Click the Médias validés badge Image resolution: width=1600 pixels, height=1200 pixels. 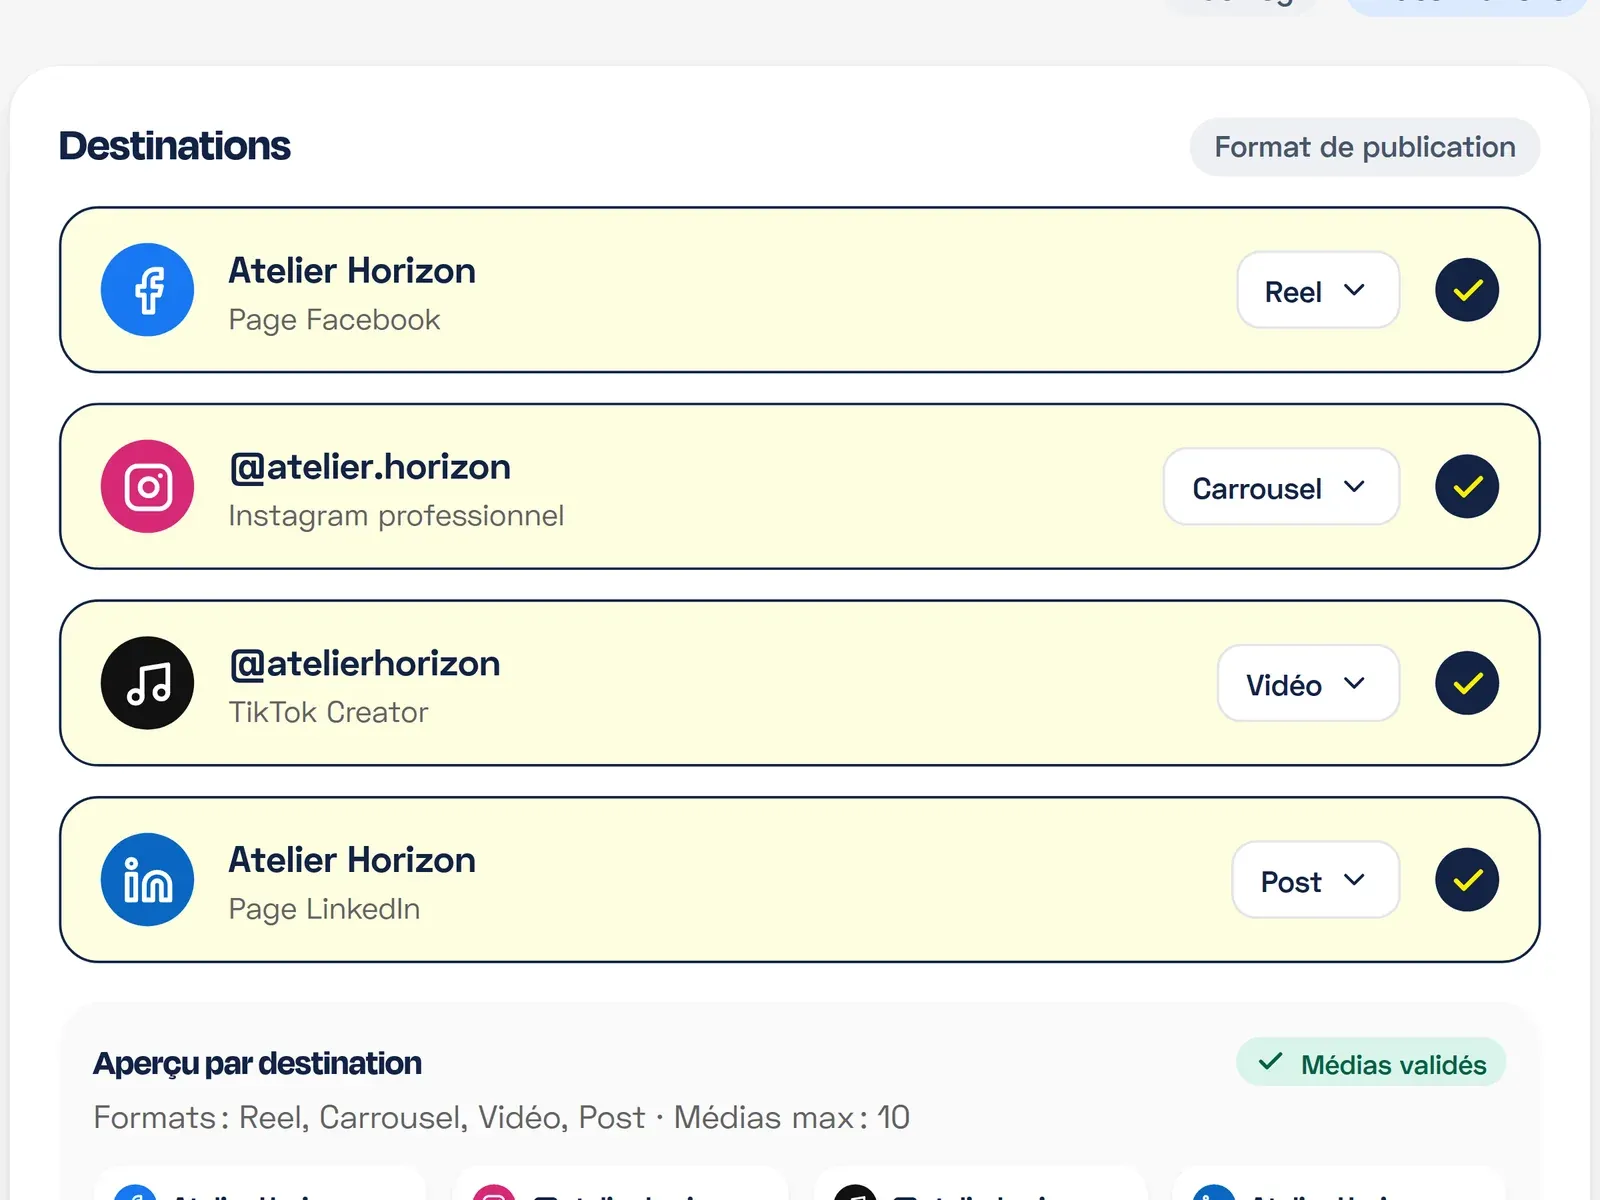[1371, 1063]
